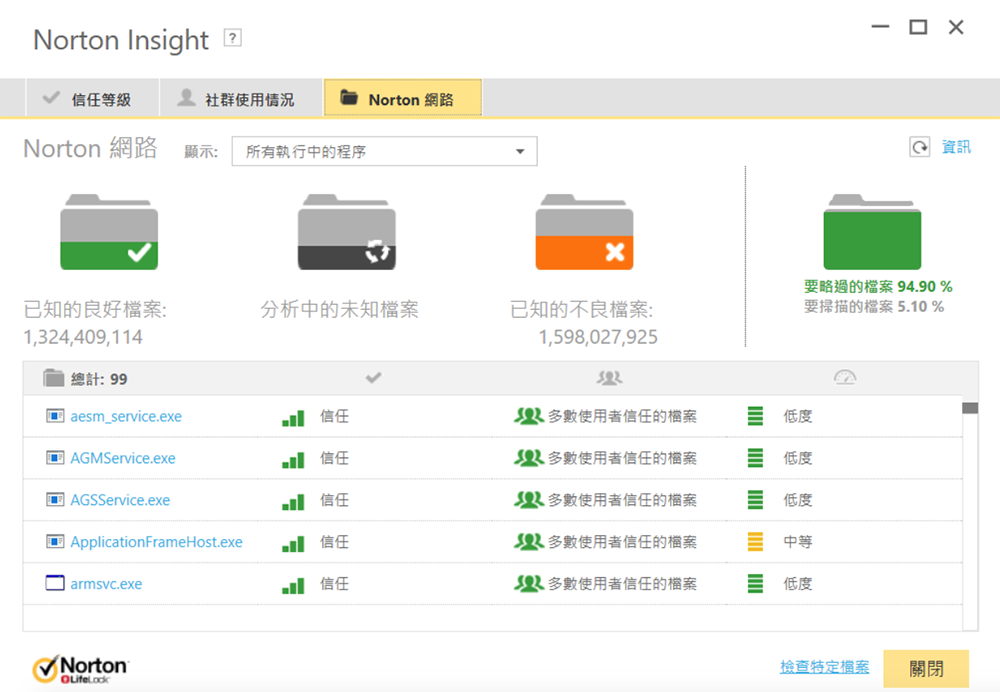Click the 資訊 link
The width and height of the screenshot is (1000, 692).
click(957, 147)
